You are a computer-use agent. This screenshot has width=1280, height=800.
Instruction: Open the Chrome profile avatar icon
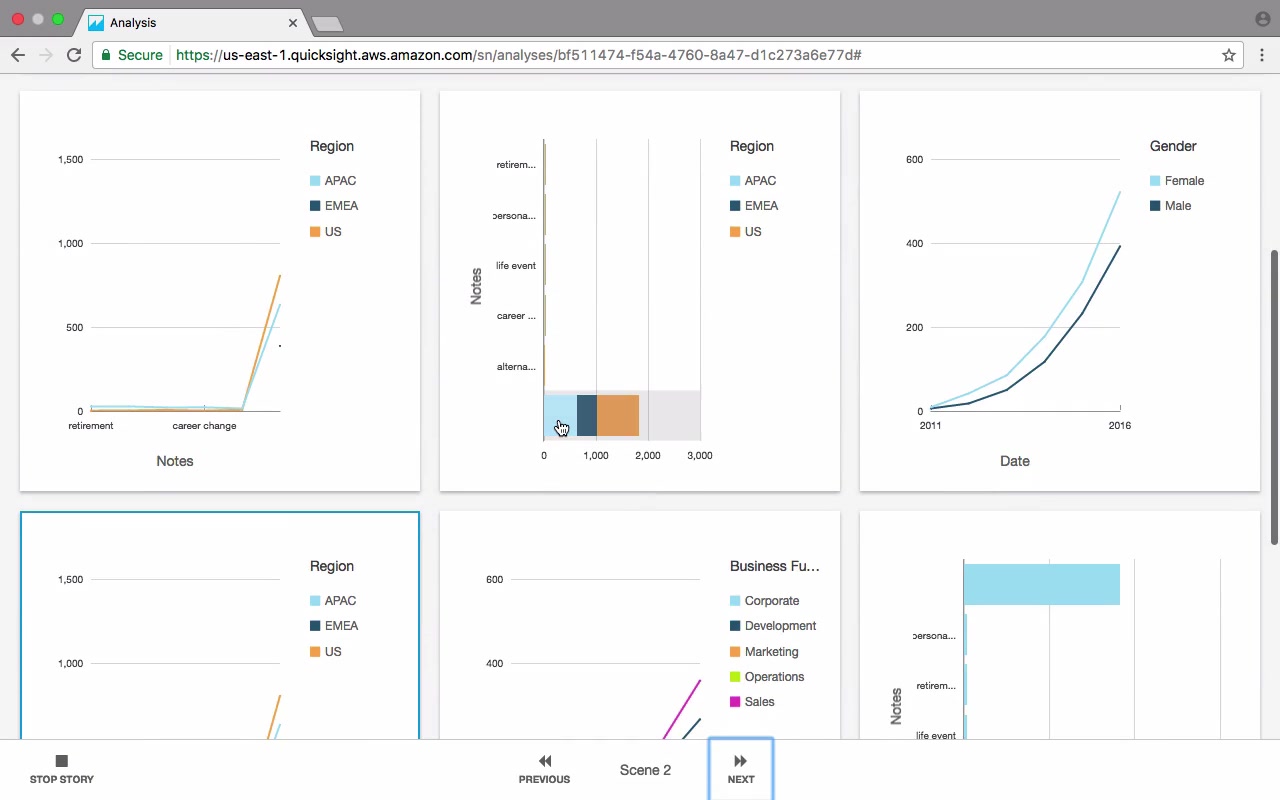pos(1262,19)
